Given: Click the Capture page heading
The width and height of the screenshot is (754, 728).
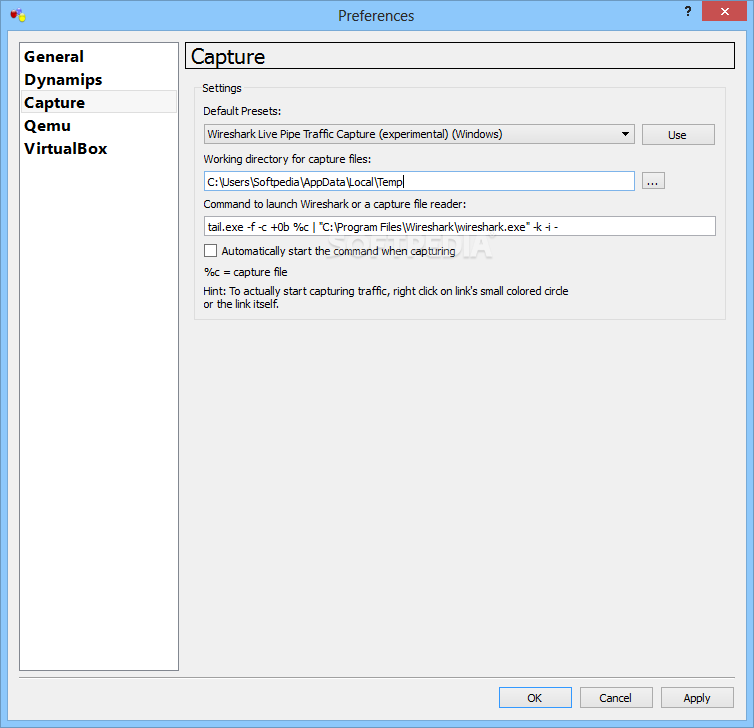Looking at the screenshot, I should coord(460,56).
